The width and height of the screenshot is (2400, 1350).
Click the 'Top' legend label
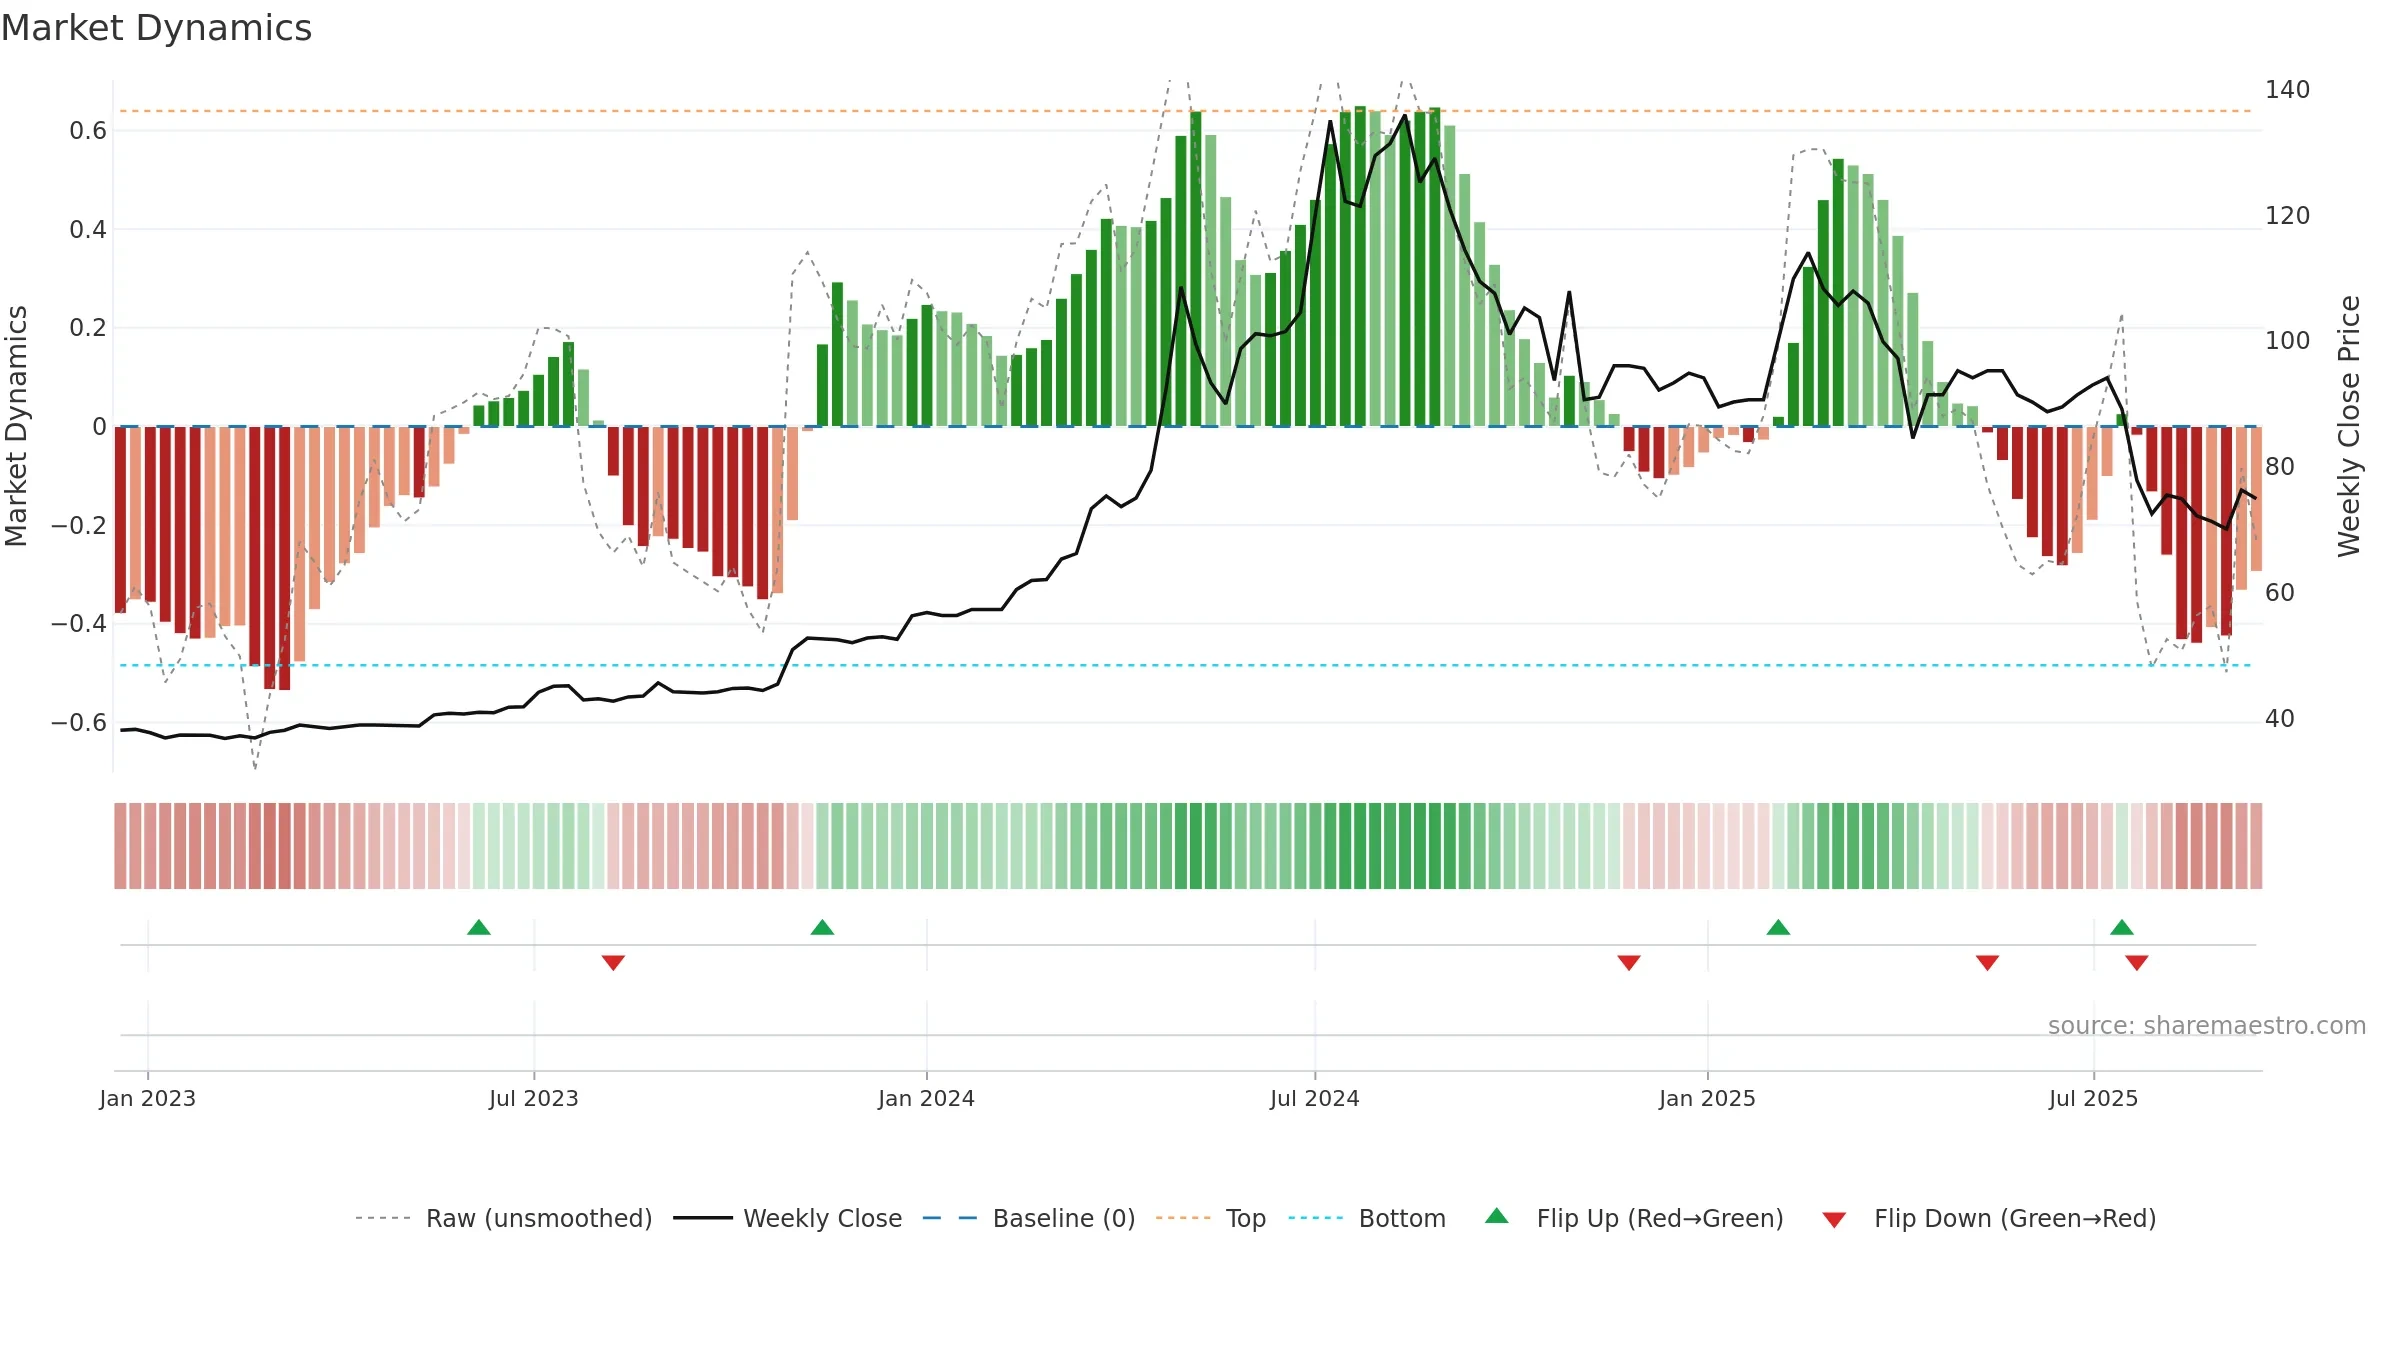(x=1246, y=1218)
